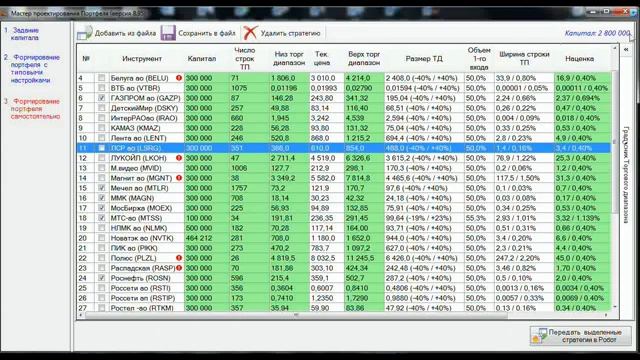Click 'Наценка' column header

[x=580, y=59]
